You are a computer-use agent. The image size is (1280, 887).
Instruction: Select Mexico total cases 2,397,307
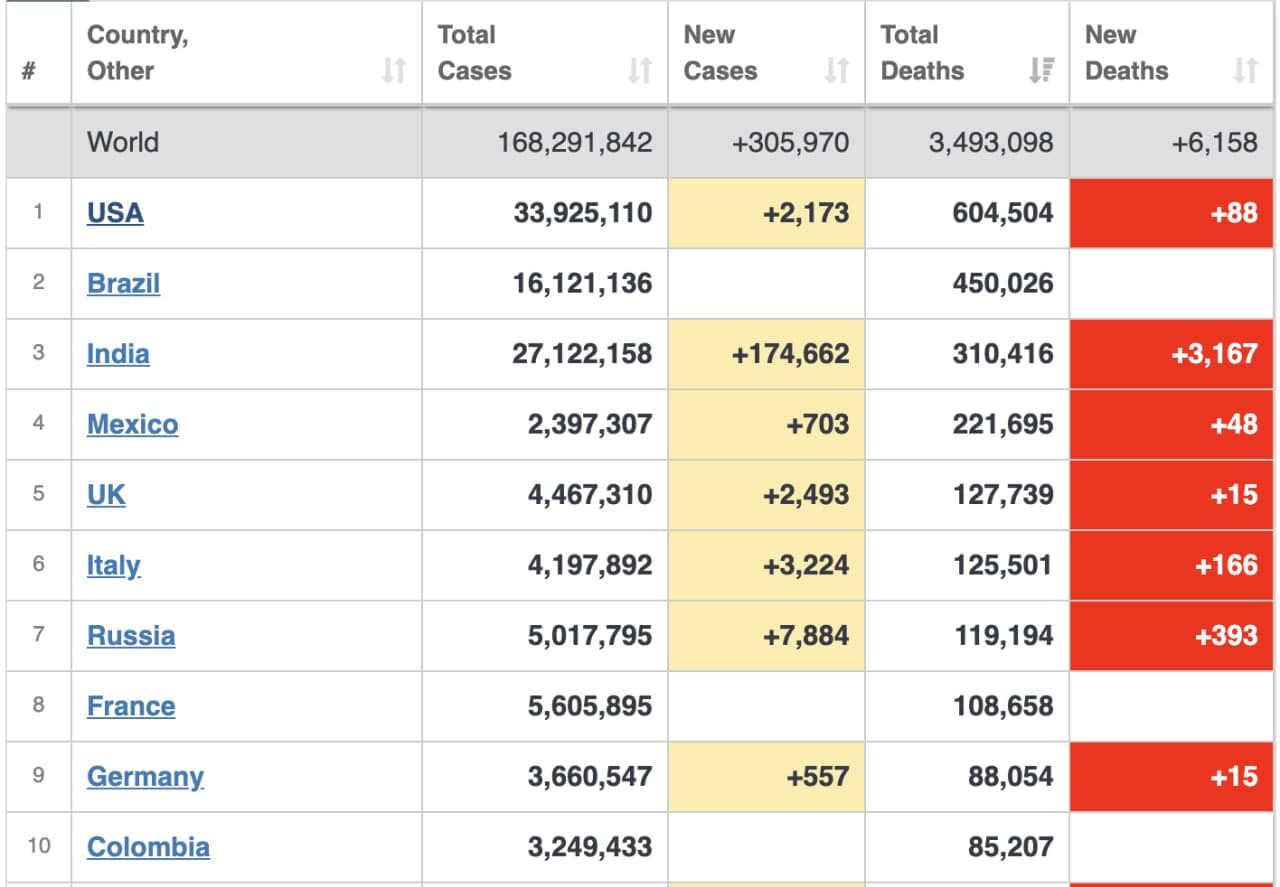pyautogui.click(x=591, y=424)
